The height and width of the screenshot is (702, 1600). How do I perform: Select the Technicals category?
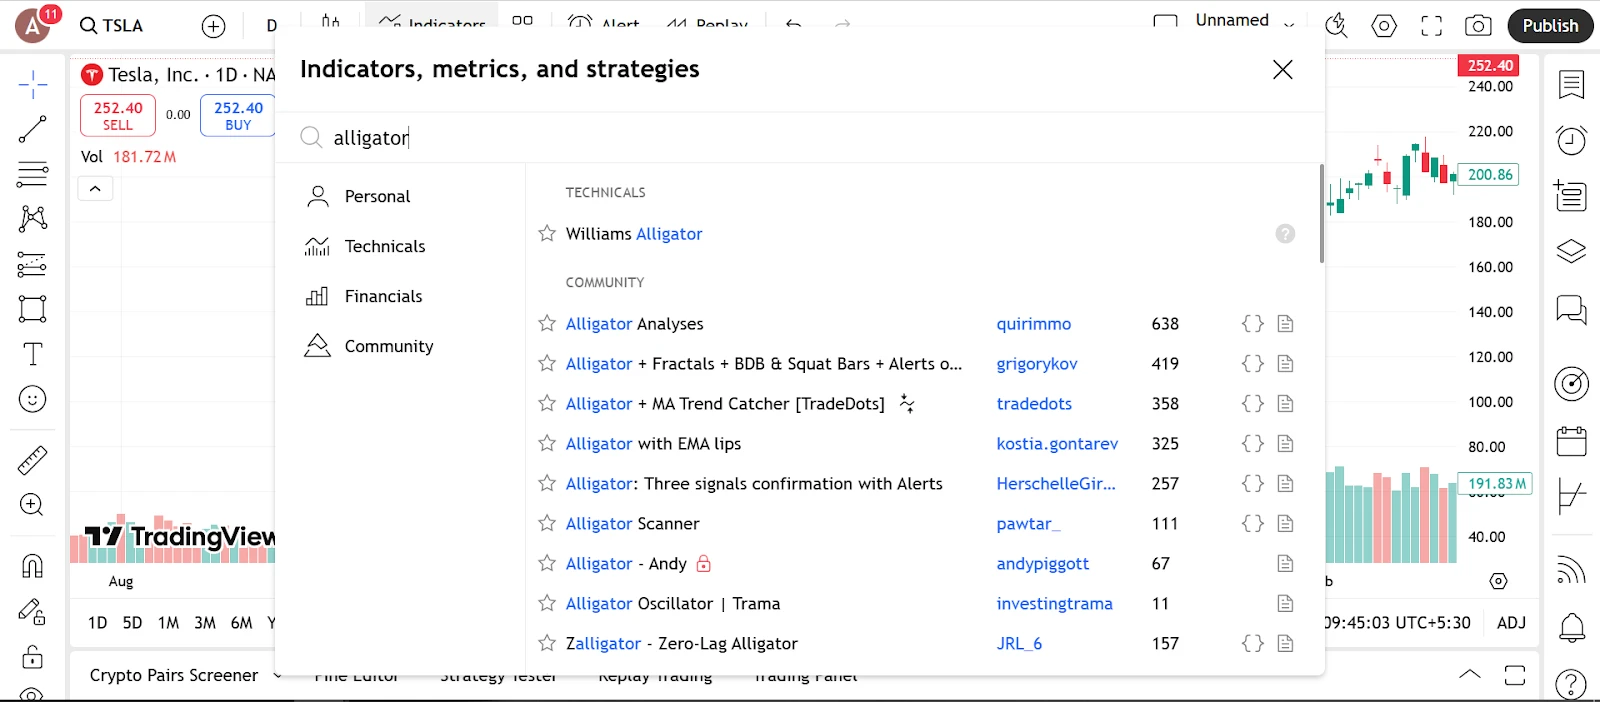(x=384, y=246)
